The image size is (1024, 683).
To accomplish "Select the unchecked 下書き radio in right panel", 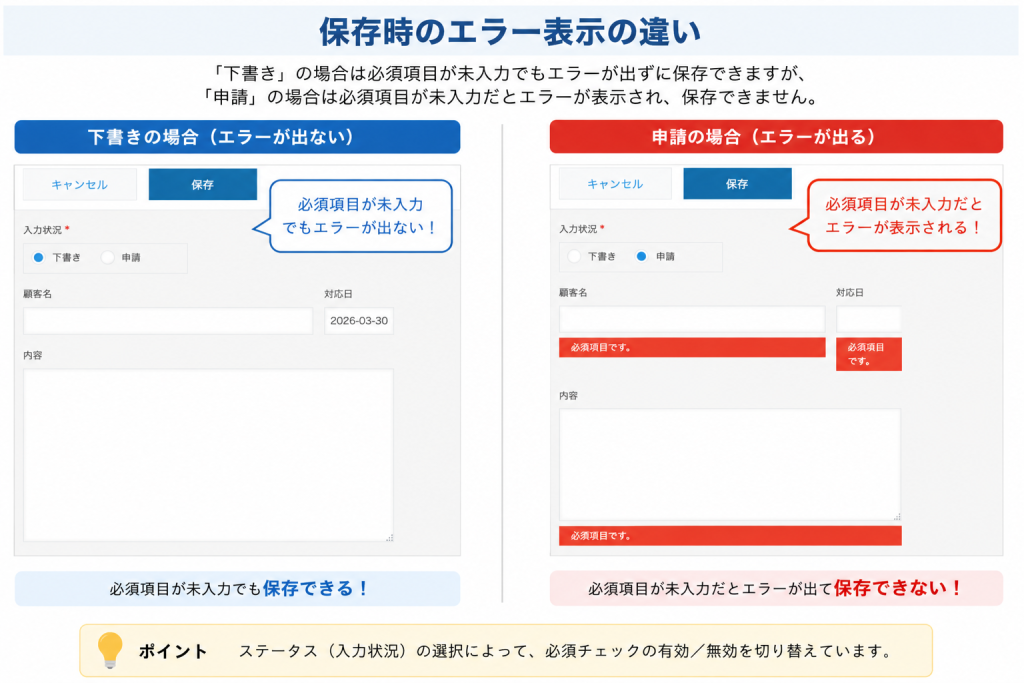I will point(574,256).
